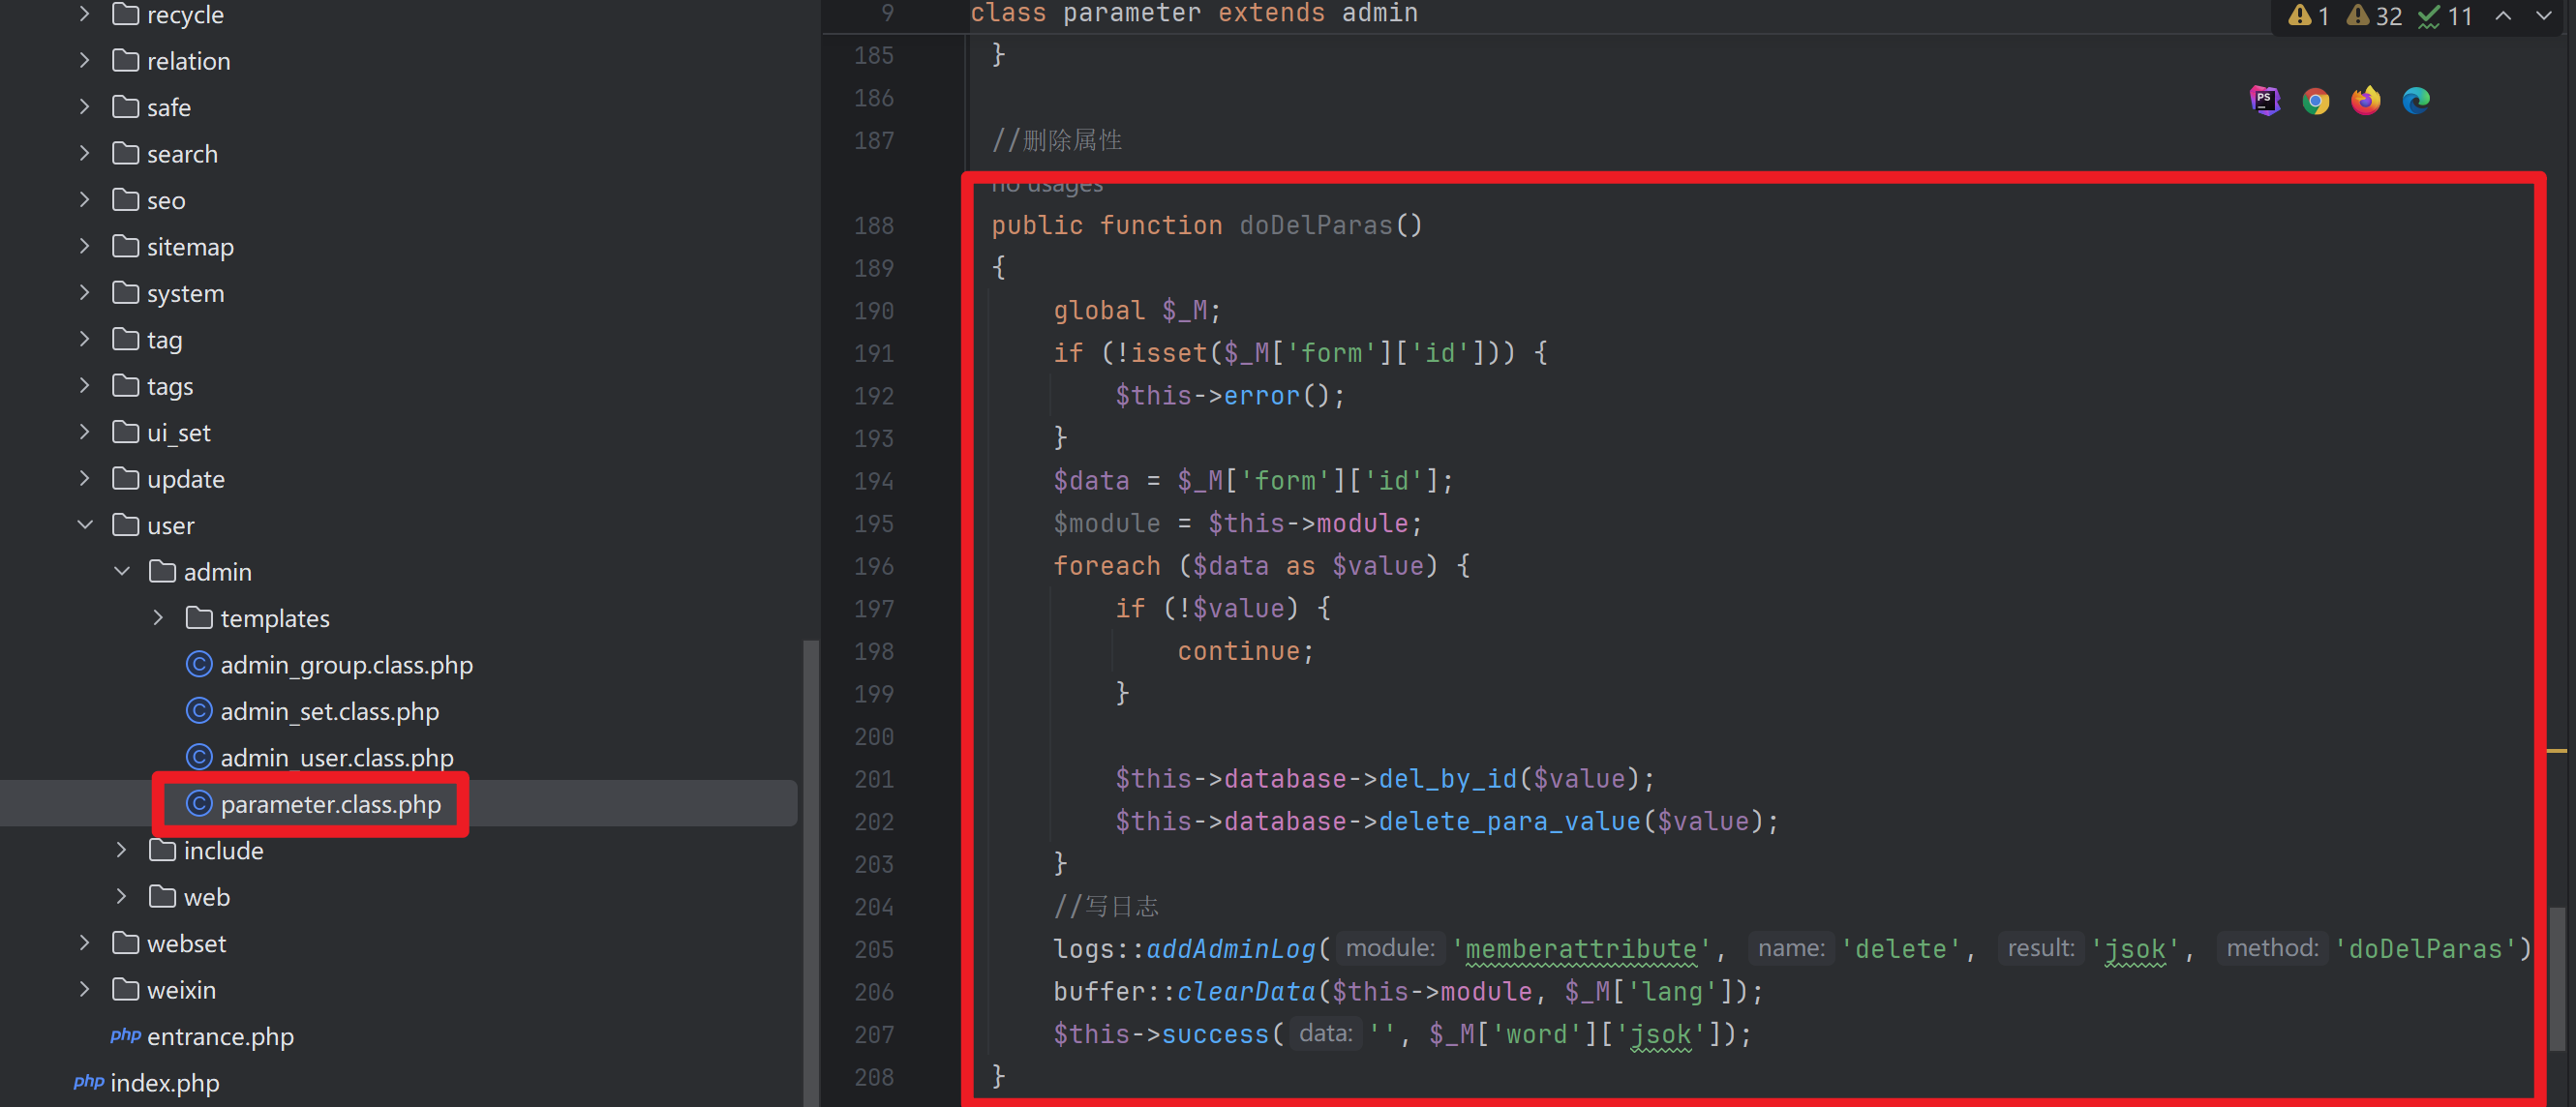Expand the sitemap folder
The width and height of the screenshot is (2576, 1107).
(85, 247)
